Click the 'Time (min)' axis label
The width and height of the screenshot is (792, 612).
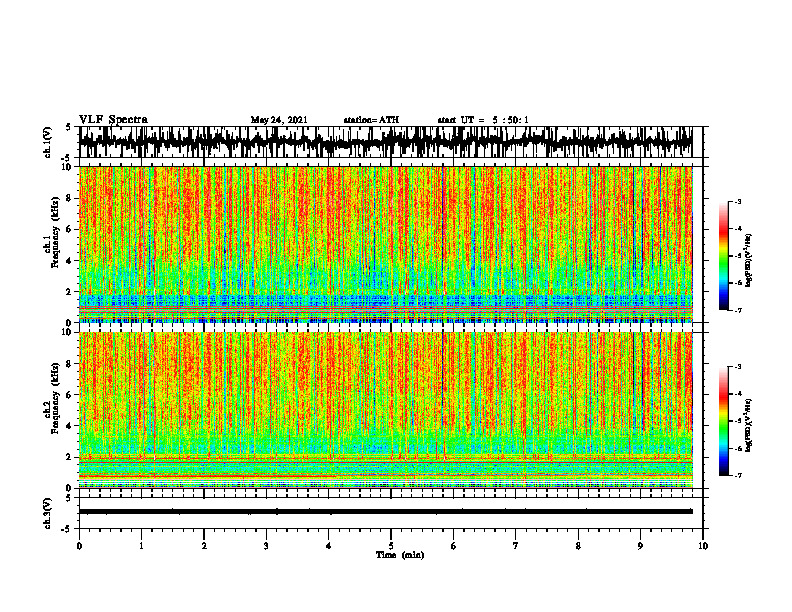[x=400, y=555]
